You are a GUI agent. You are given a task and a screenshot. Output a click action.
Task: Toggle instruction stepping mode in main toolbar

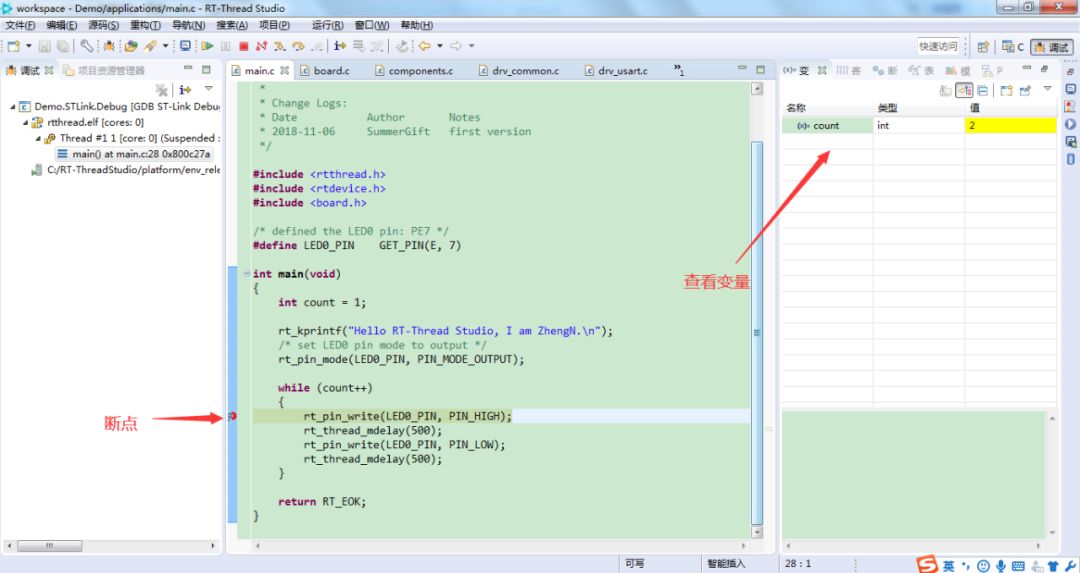click(x=340, y=46)
